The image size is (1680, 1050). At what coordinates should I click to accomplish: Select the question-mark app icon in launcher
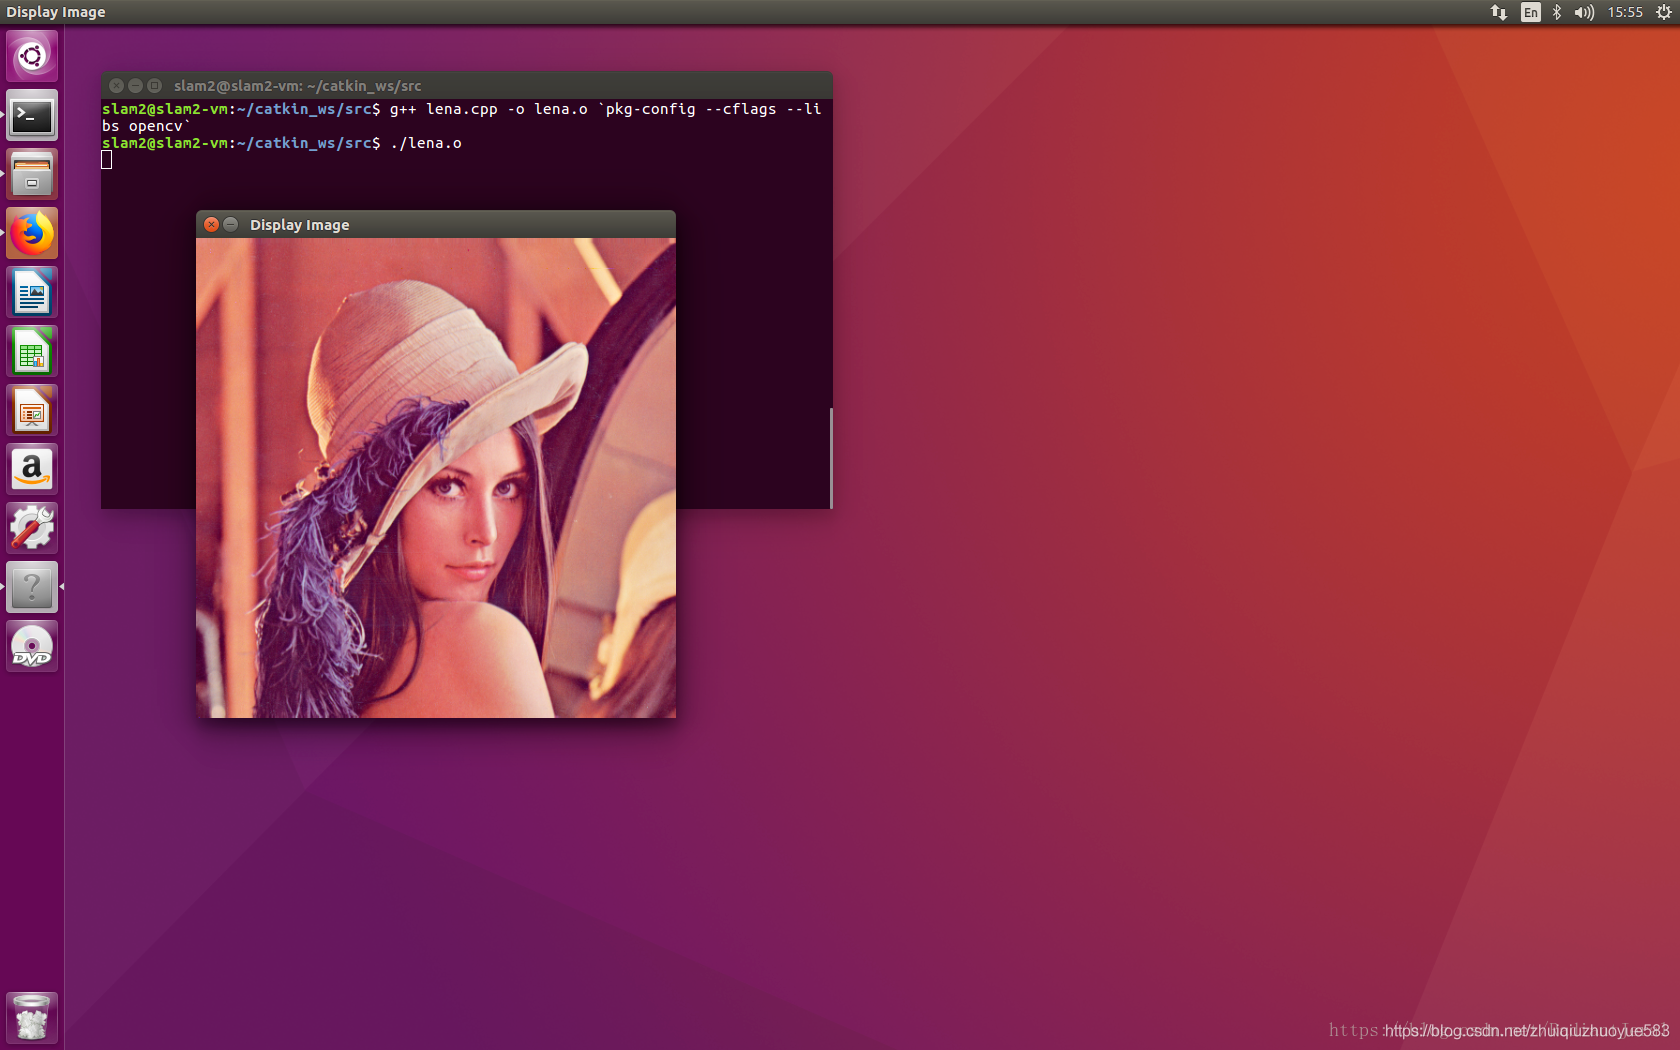tap(32, 588)
